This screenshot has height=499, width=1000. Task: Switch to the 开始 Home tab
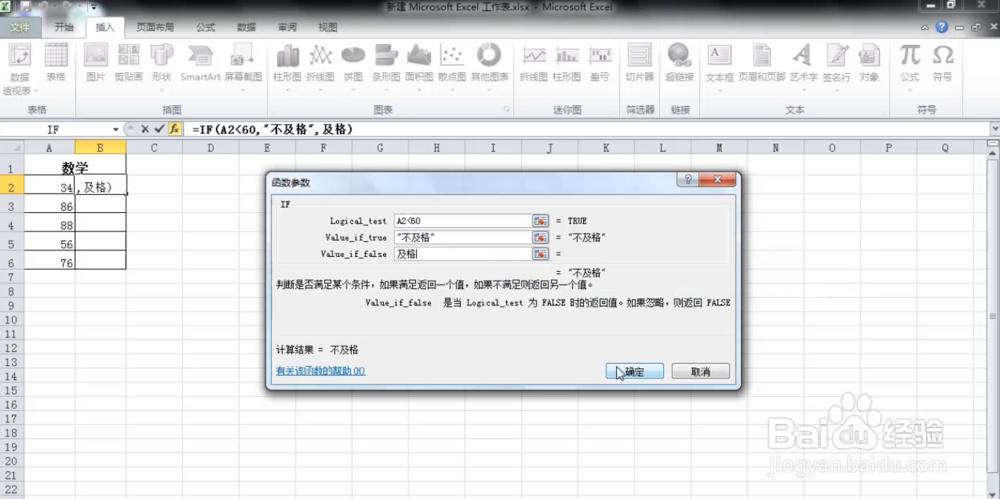(64, 27)
